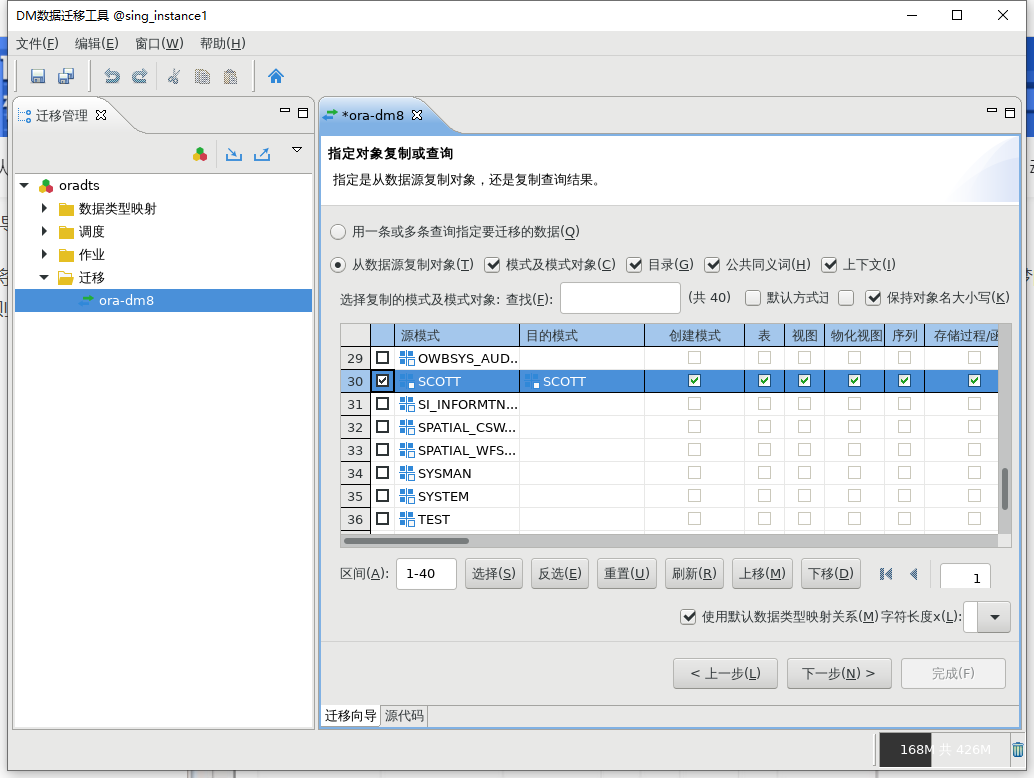Viewport: 1034px width, 778px height.
Task: Expand the 数据类型映射 folder in the tree
Action: (x=43, y=208)
